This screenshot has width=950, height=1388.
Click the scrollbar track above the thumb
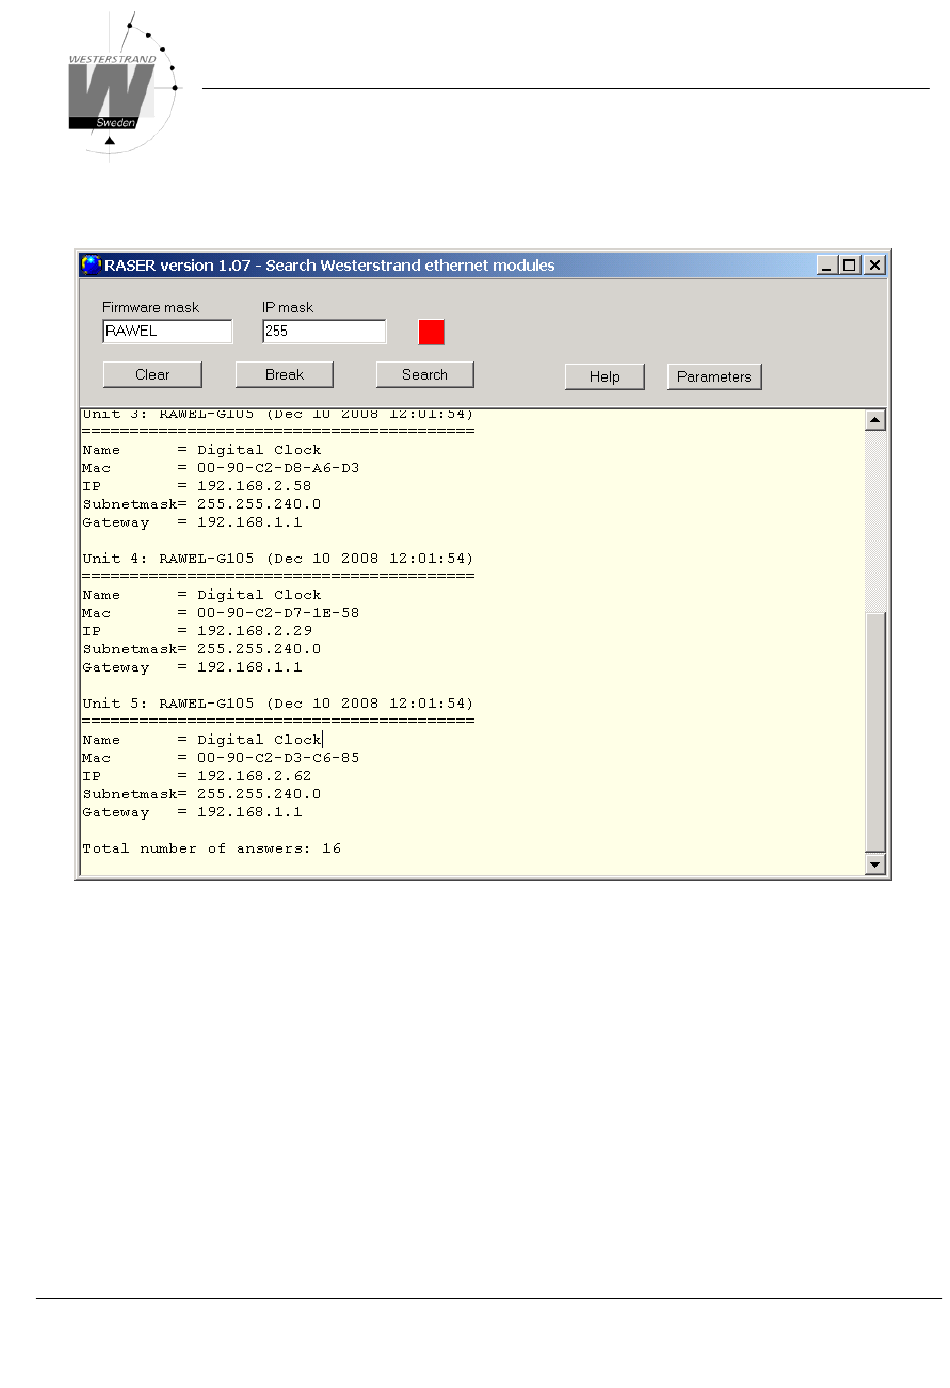pos(875,520)
